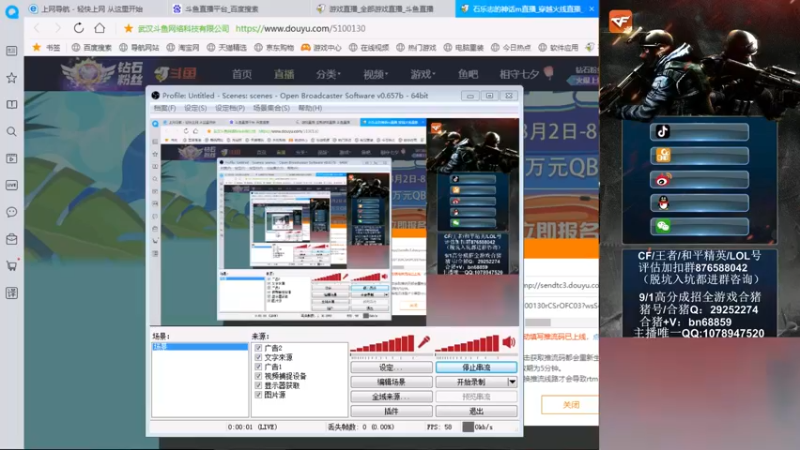Screen dimensions: 800x450
Task: Toggle the 视频捕捉设备 source checkbox
Action: (x=258, y=376)
